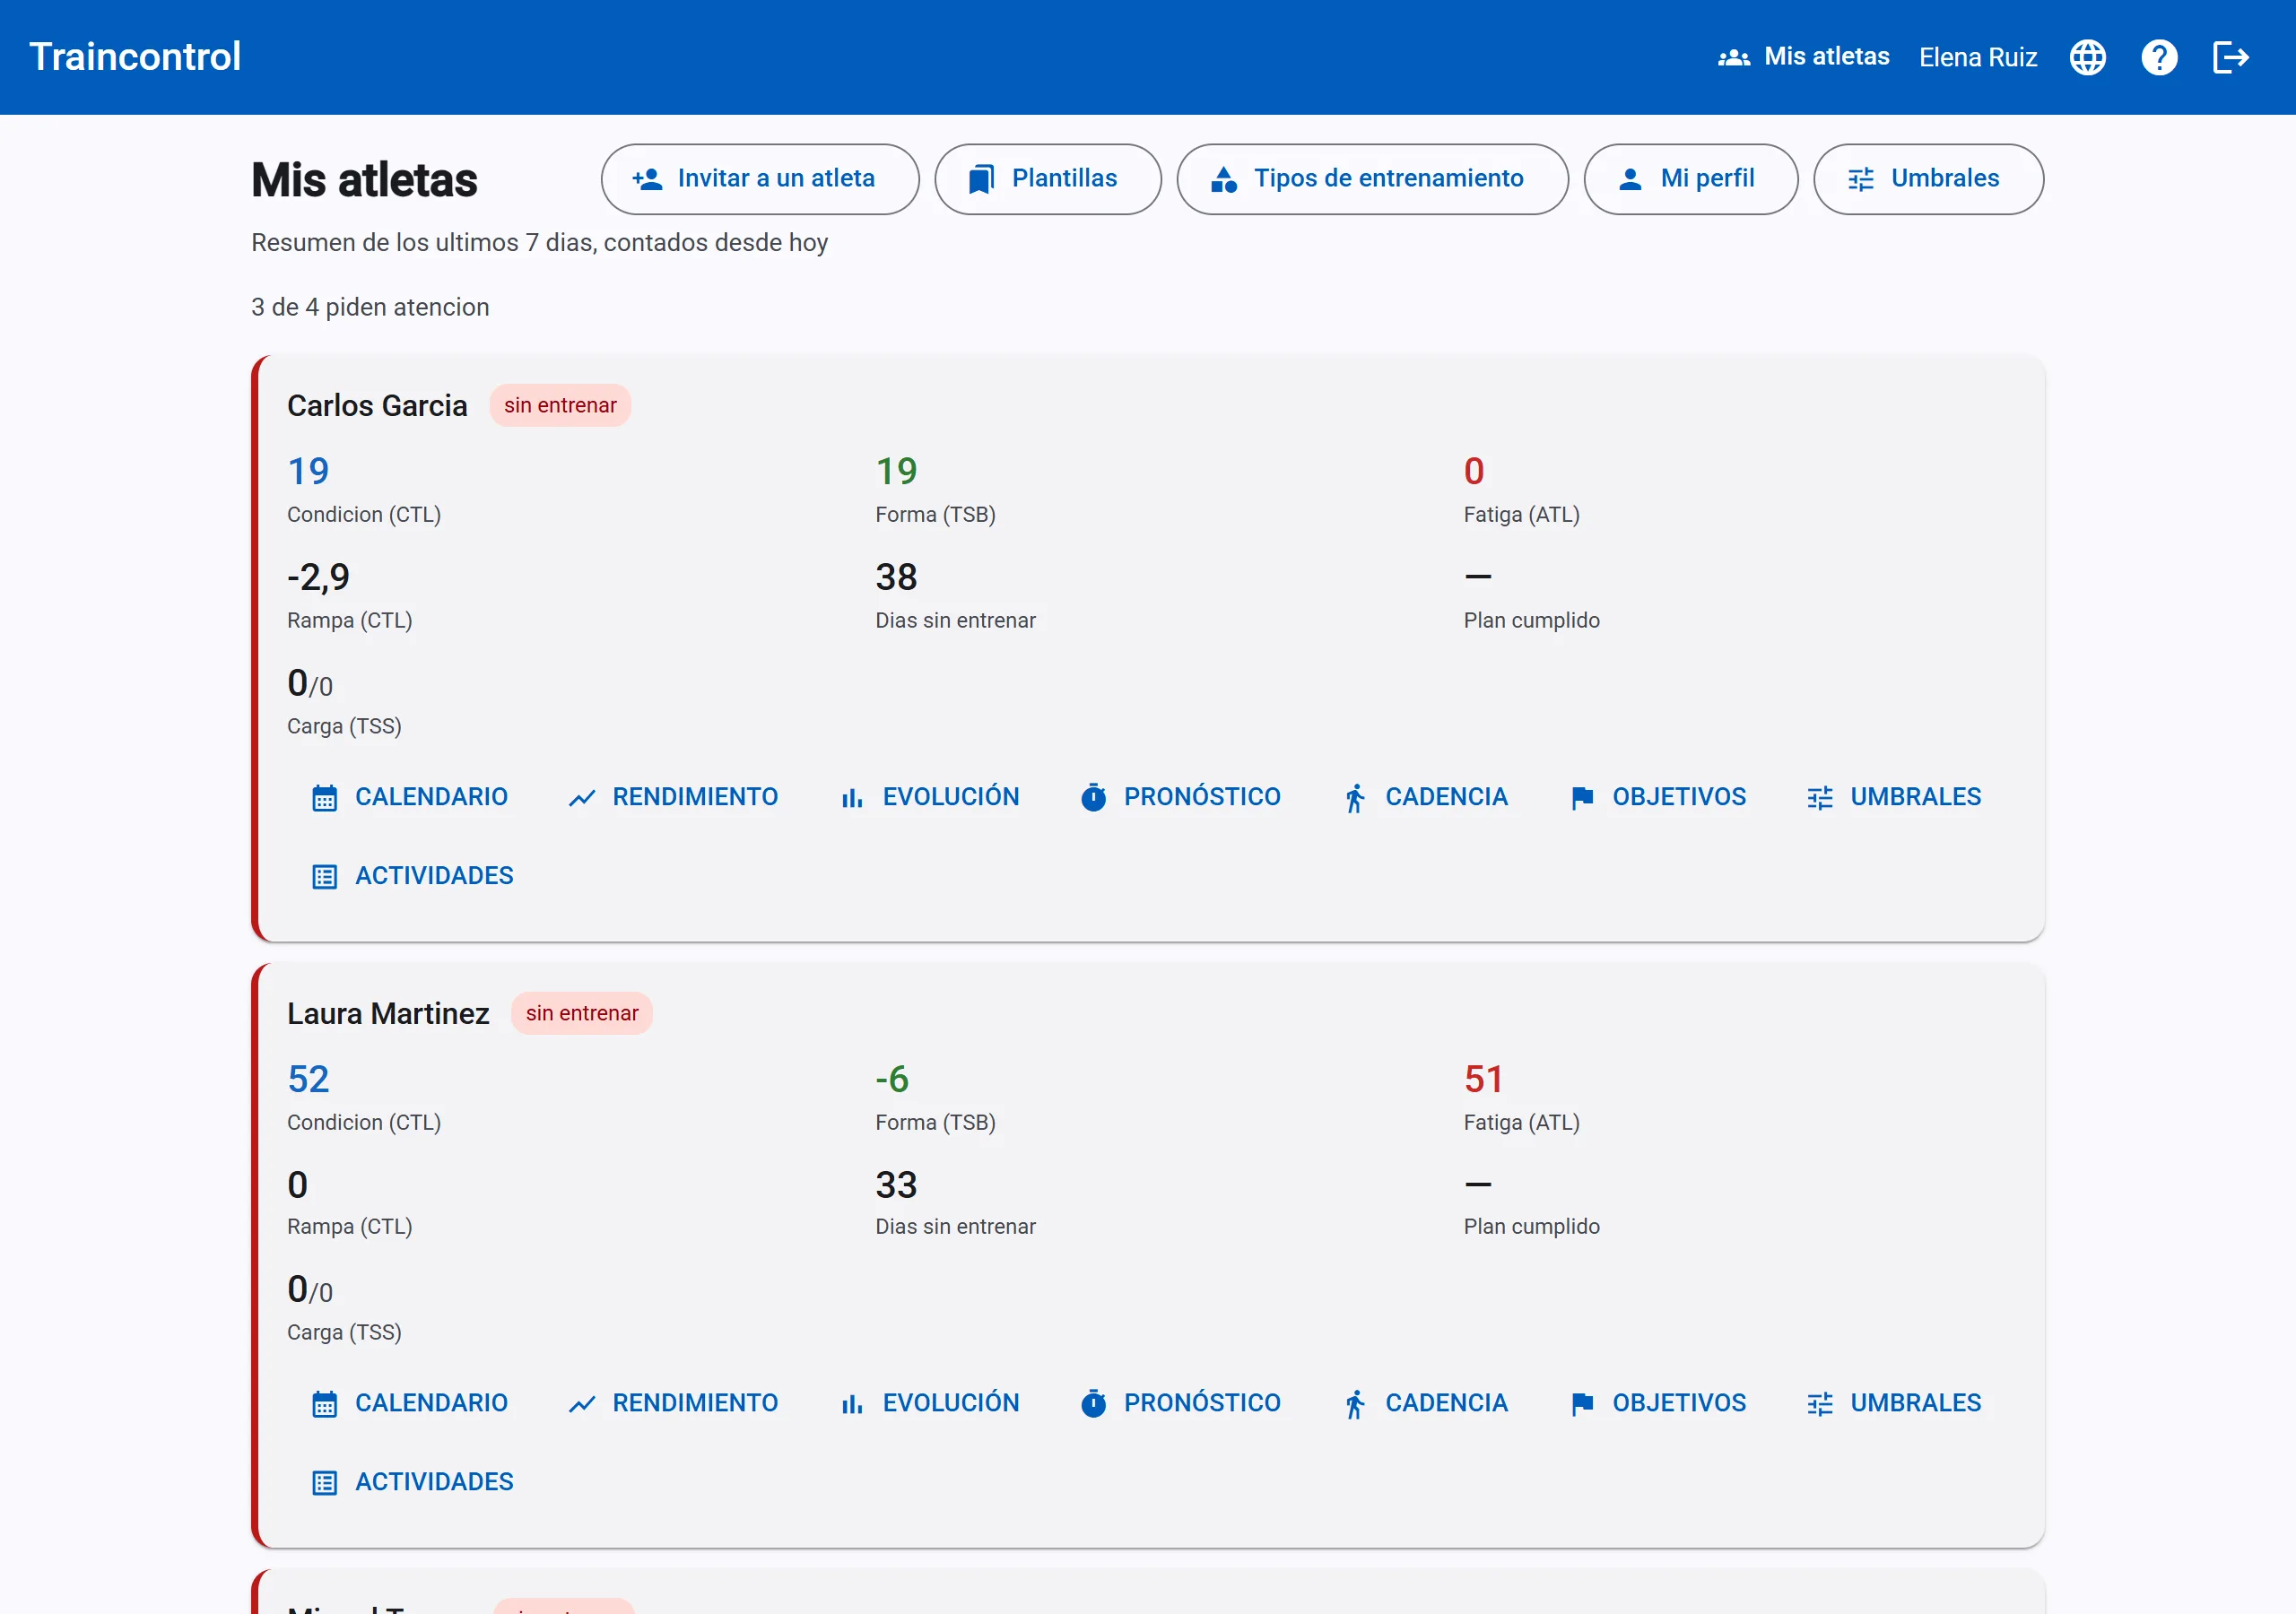Open Laura Martinez's Actividades
Viewport: 2296px width, 1614px height.
412,1482
